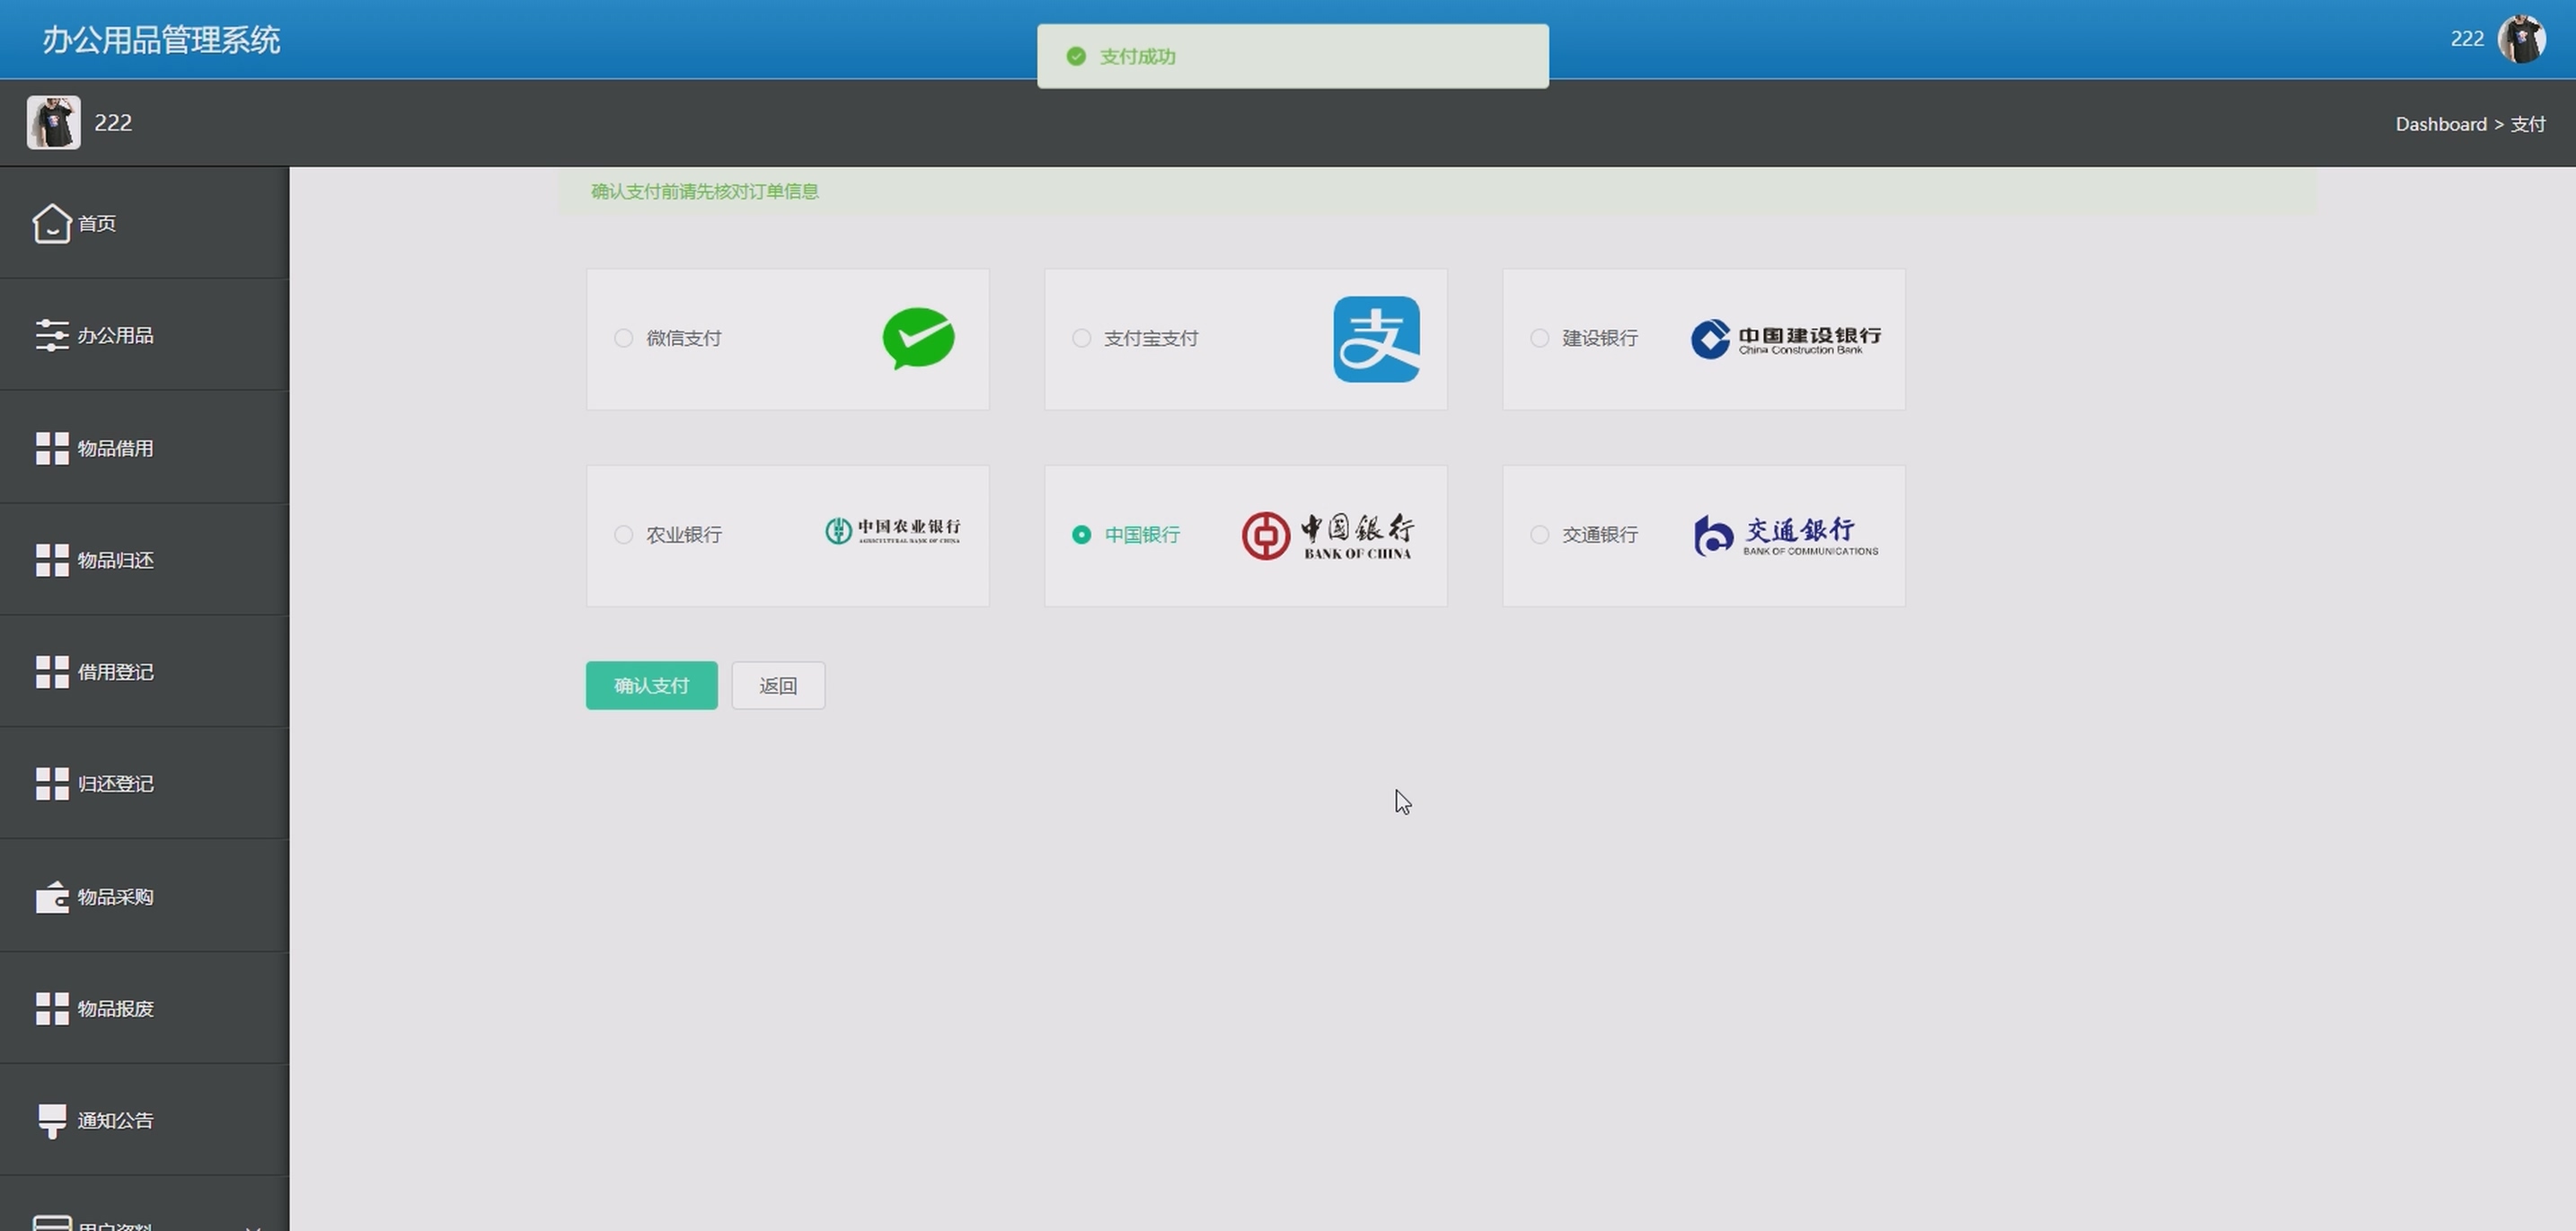Open 物品报废 in the sidebar
This screenshot has width=2576, height=1231.
click(144, 1009)
